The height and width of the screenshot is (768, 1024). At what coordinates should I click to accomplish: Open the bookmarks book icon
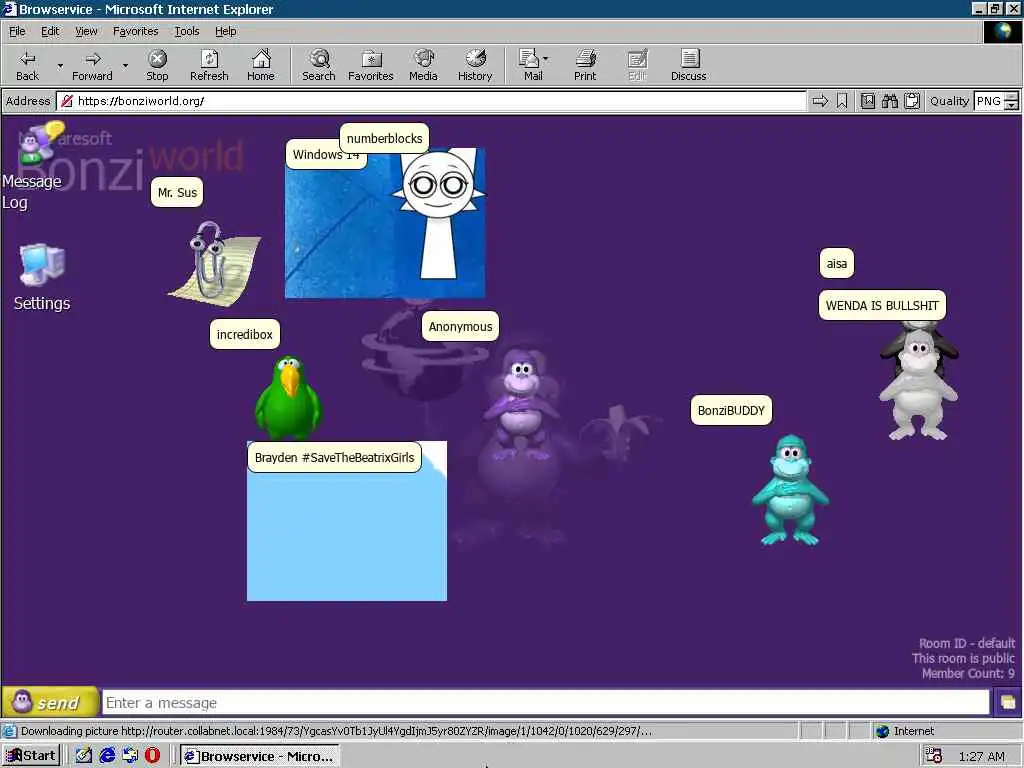point(868,101)
